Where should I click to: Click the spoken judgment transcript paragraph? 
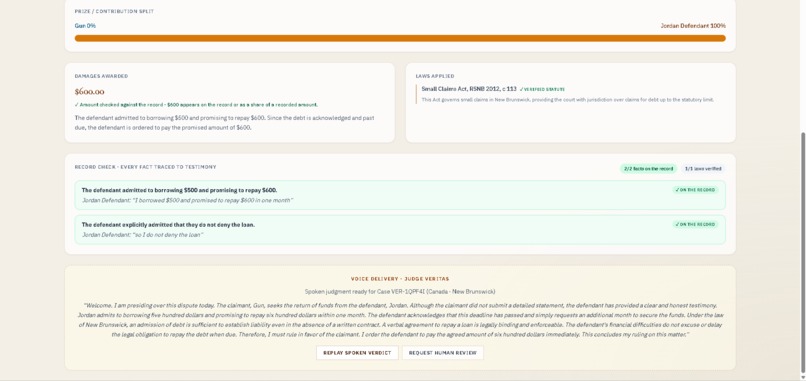[400, 320]
